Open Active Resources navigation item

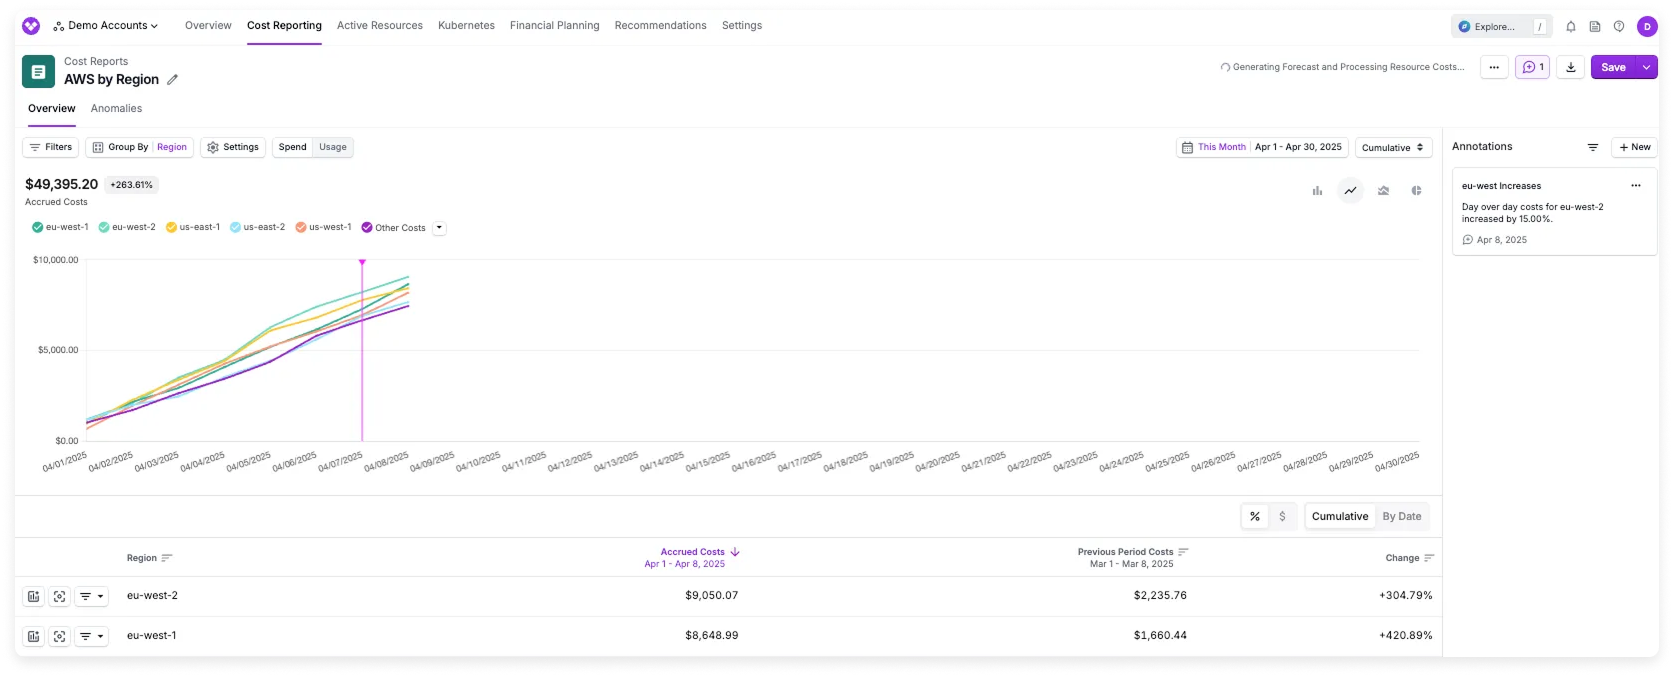(x=380, y=26)
